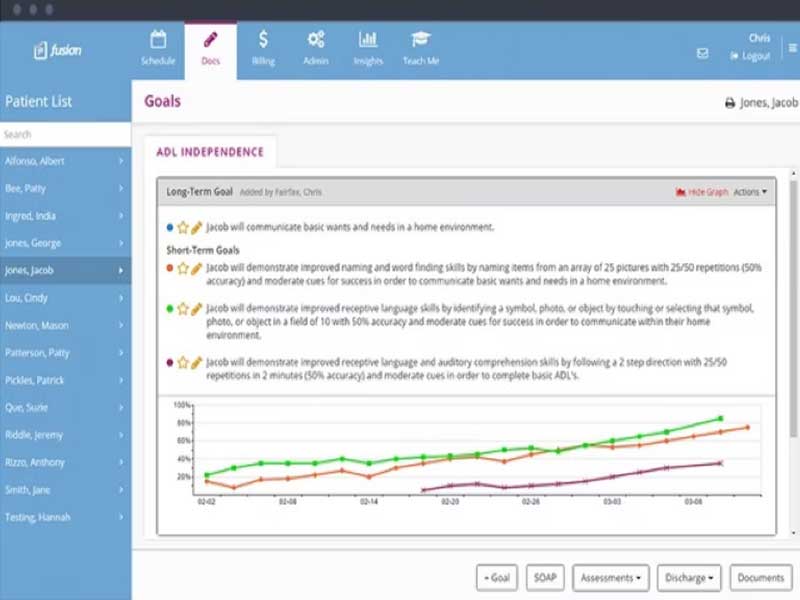
Task: Hide the goal progress graph
Action: point(702,192)
